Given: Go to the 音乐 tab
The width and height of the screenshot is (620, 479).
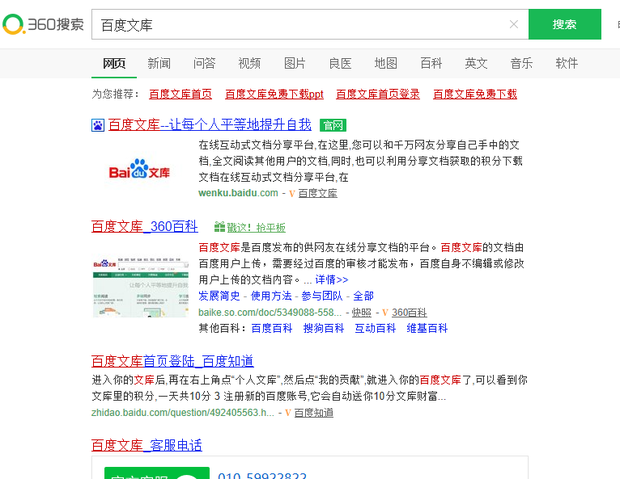Looking at the screenshot, I should (x=522, y=63).
